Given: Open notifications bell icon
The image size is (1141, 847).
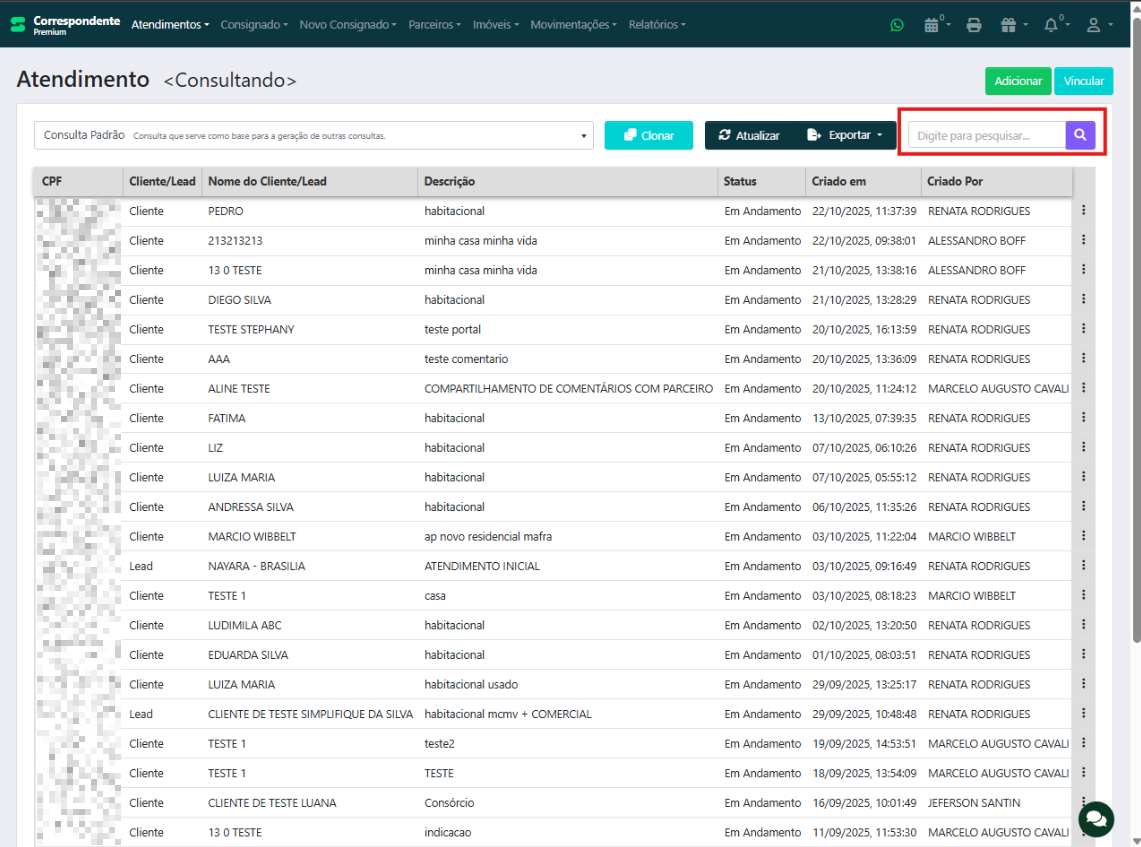Looking at the screenshot, I should [x=1051, y=25].
